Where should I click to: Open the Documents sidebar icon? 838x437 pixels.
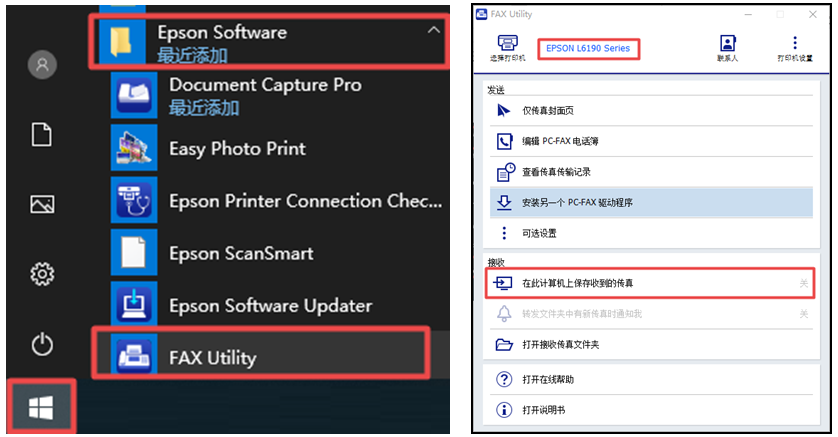(42, 134)
